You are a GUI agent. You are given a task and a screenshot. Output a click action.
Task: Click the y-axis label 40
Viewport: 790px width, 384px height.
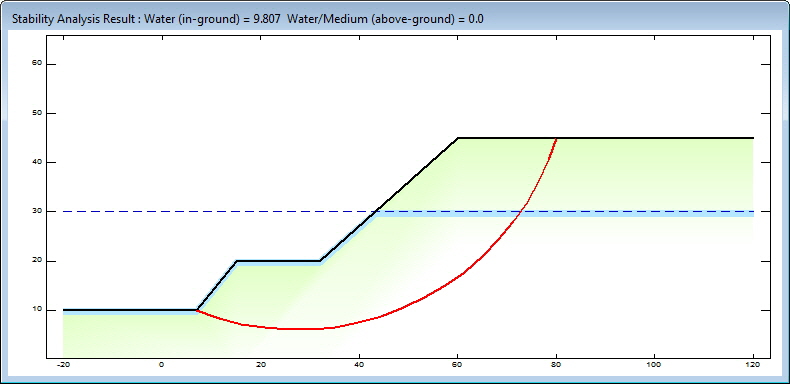point(36,162)
